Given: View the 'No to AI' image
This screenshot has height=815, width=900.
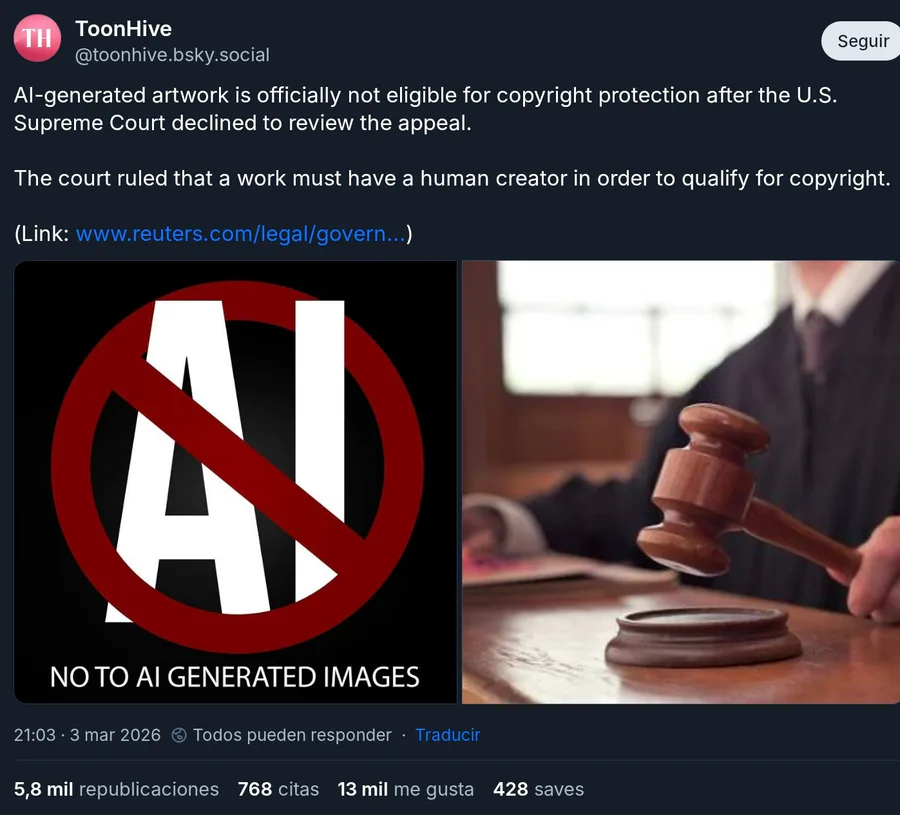Looking at the screenshot, I should click(x=235, y=482).
